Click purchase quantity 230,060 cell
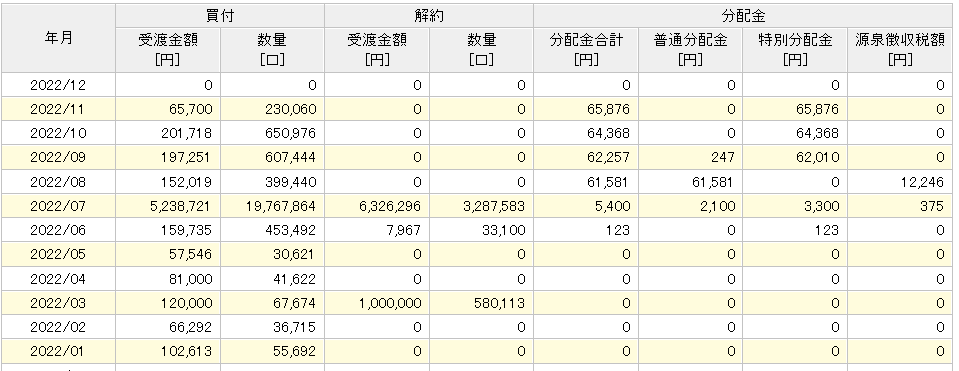This screenshot has width=959, height=371. [272, 109]
